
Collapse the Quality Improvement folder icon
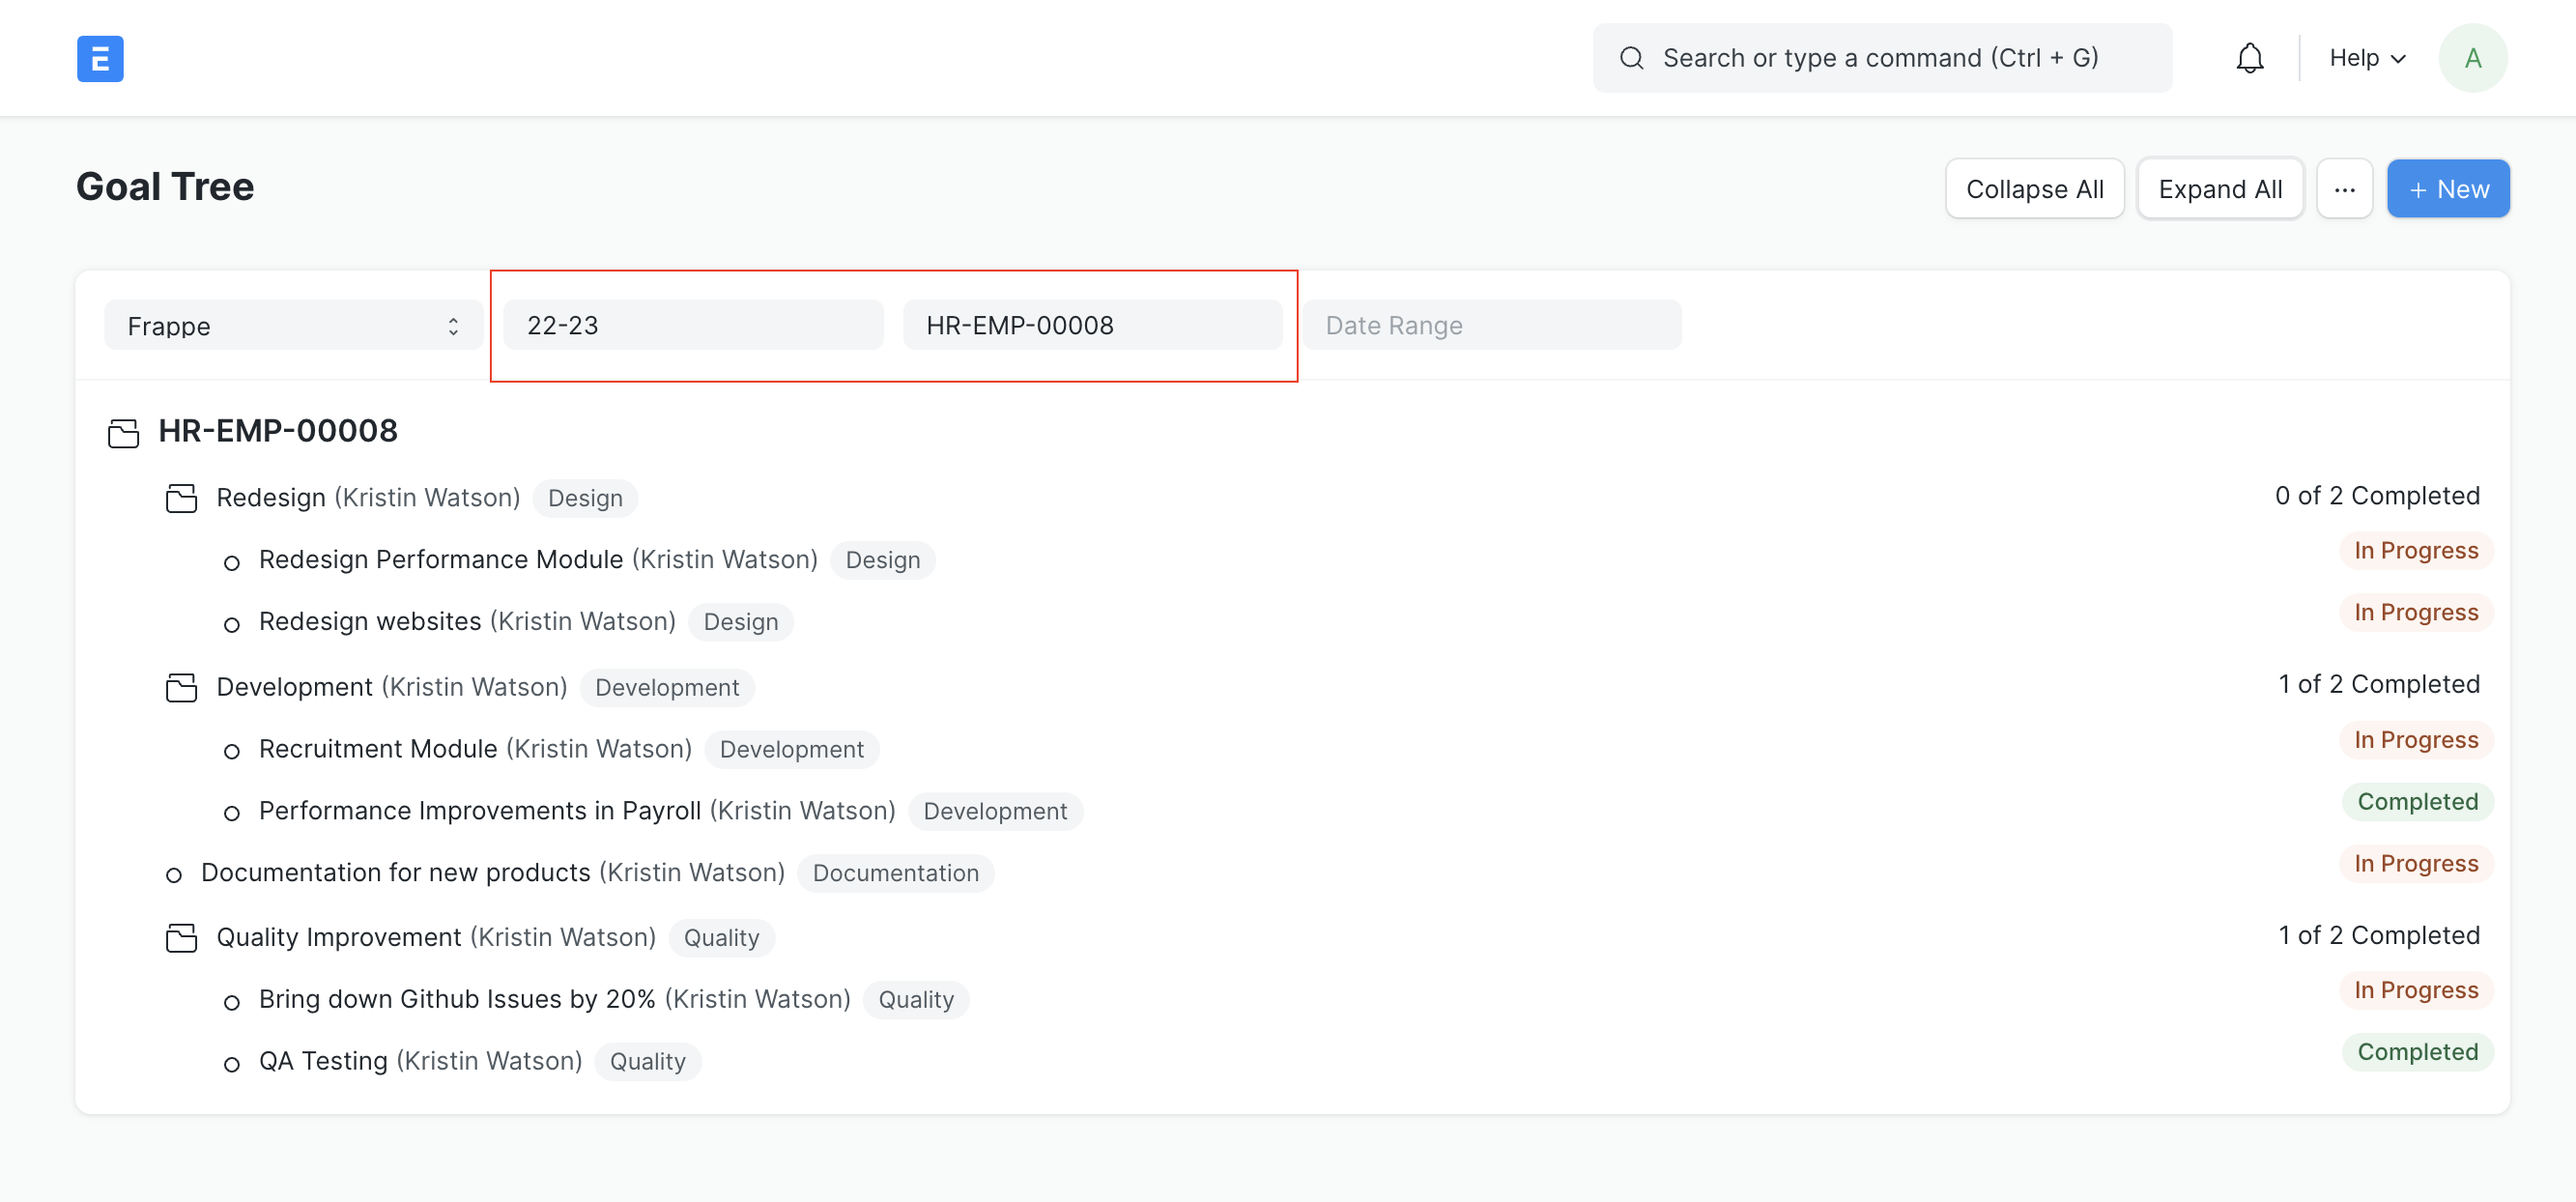click(181, 938)
